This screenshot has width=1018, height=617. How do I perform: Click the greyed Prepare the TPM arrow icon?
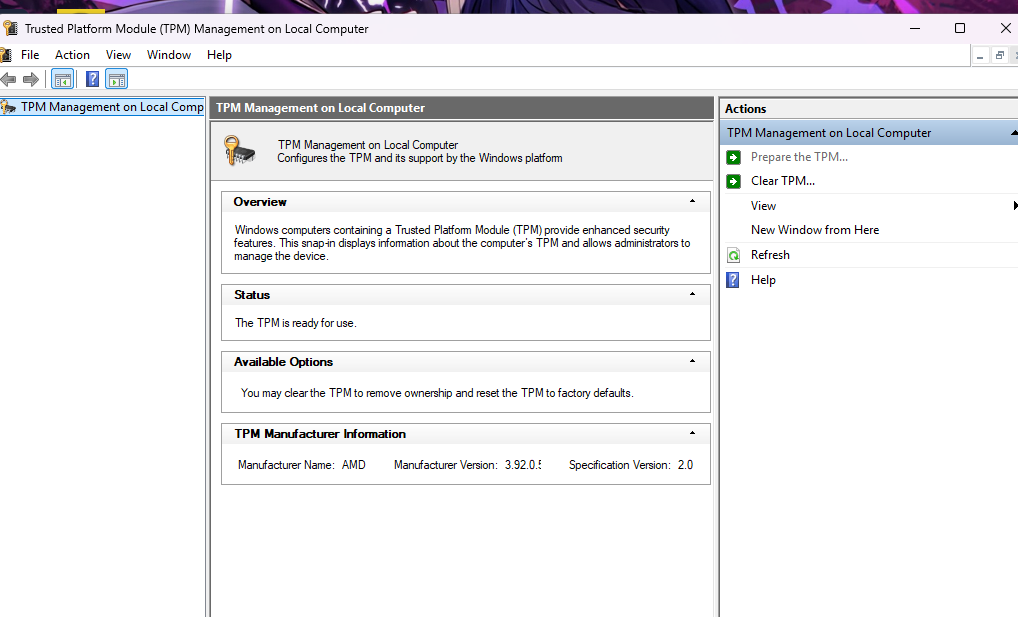[734, 157]
